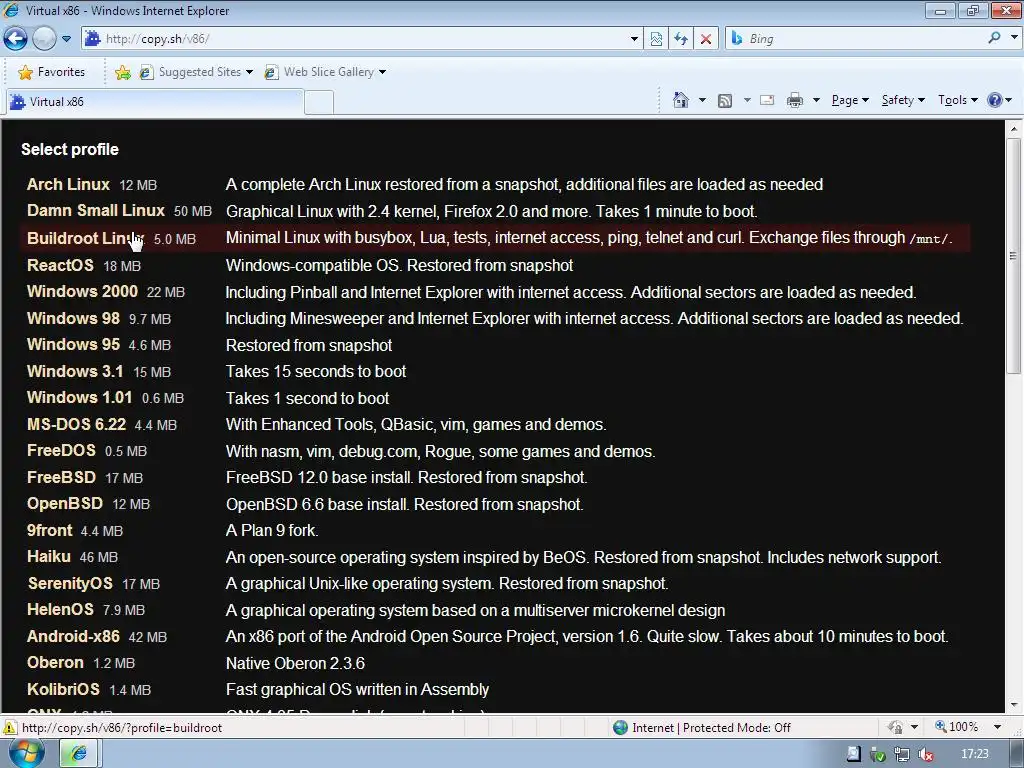The image size is (1024, 768).
Task: Open the search provider dropdown arrow
Action: click(x=1014, y=38)
